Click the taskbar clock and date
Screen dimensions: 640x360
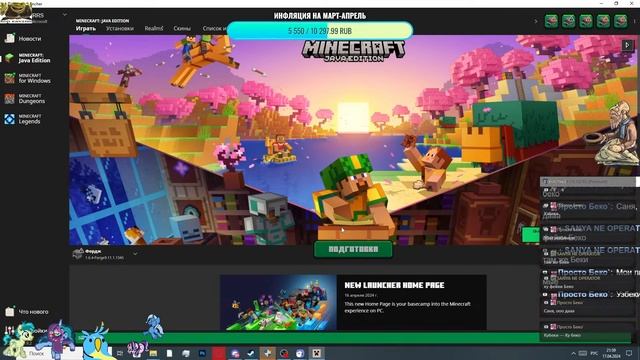point(611,353)
